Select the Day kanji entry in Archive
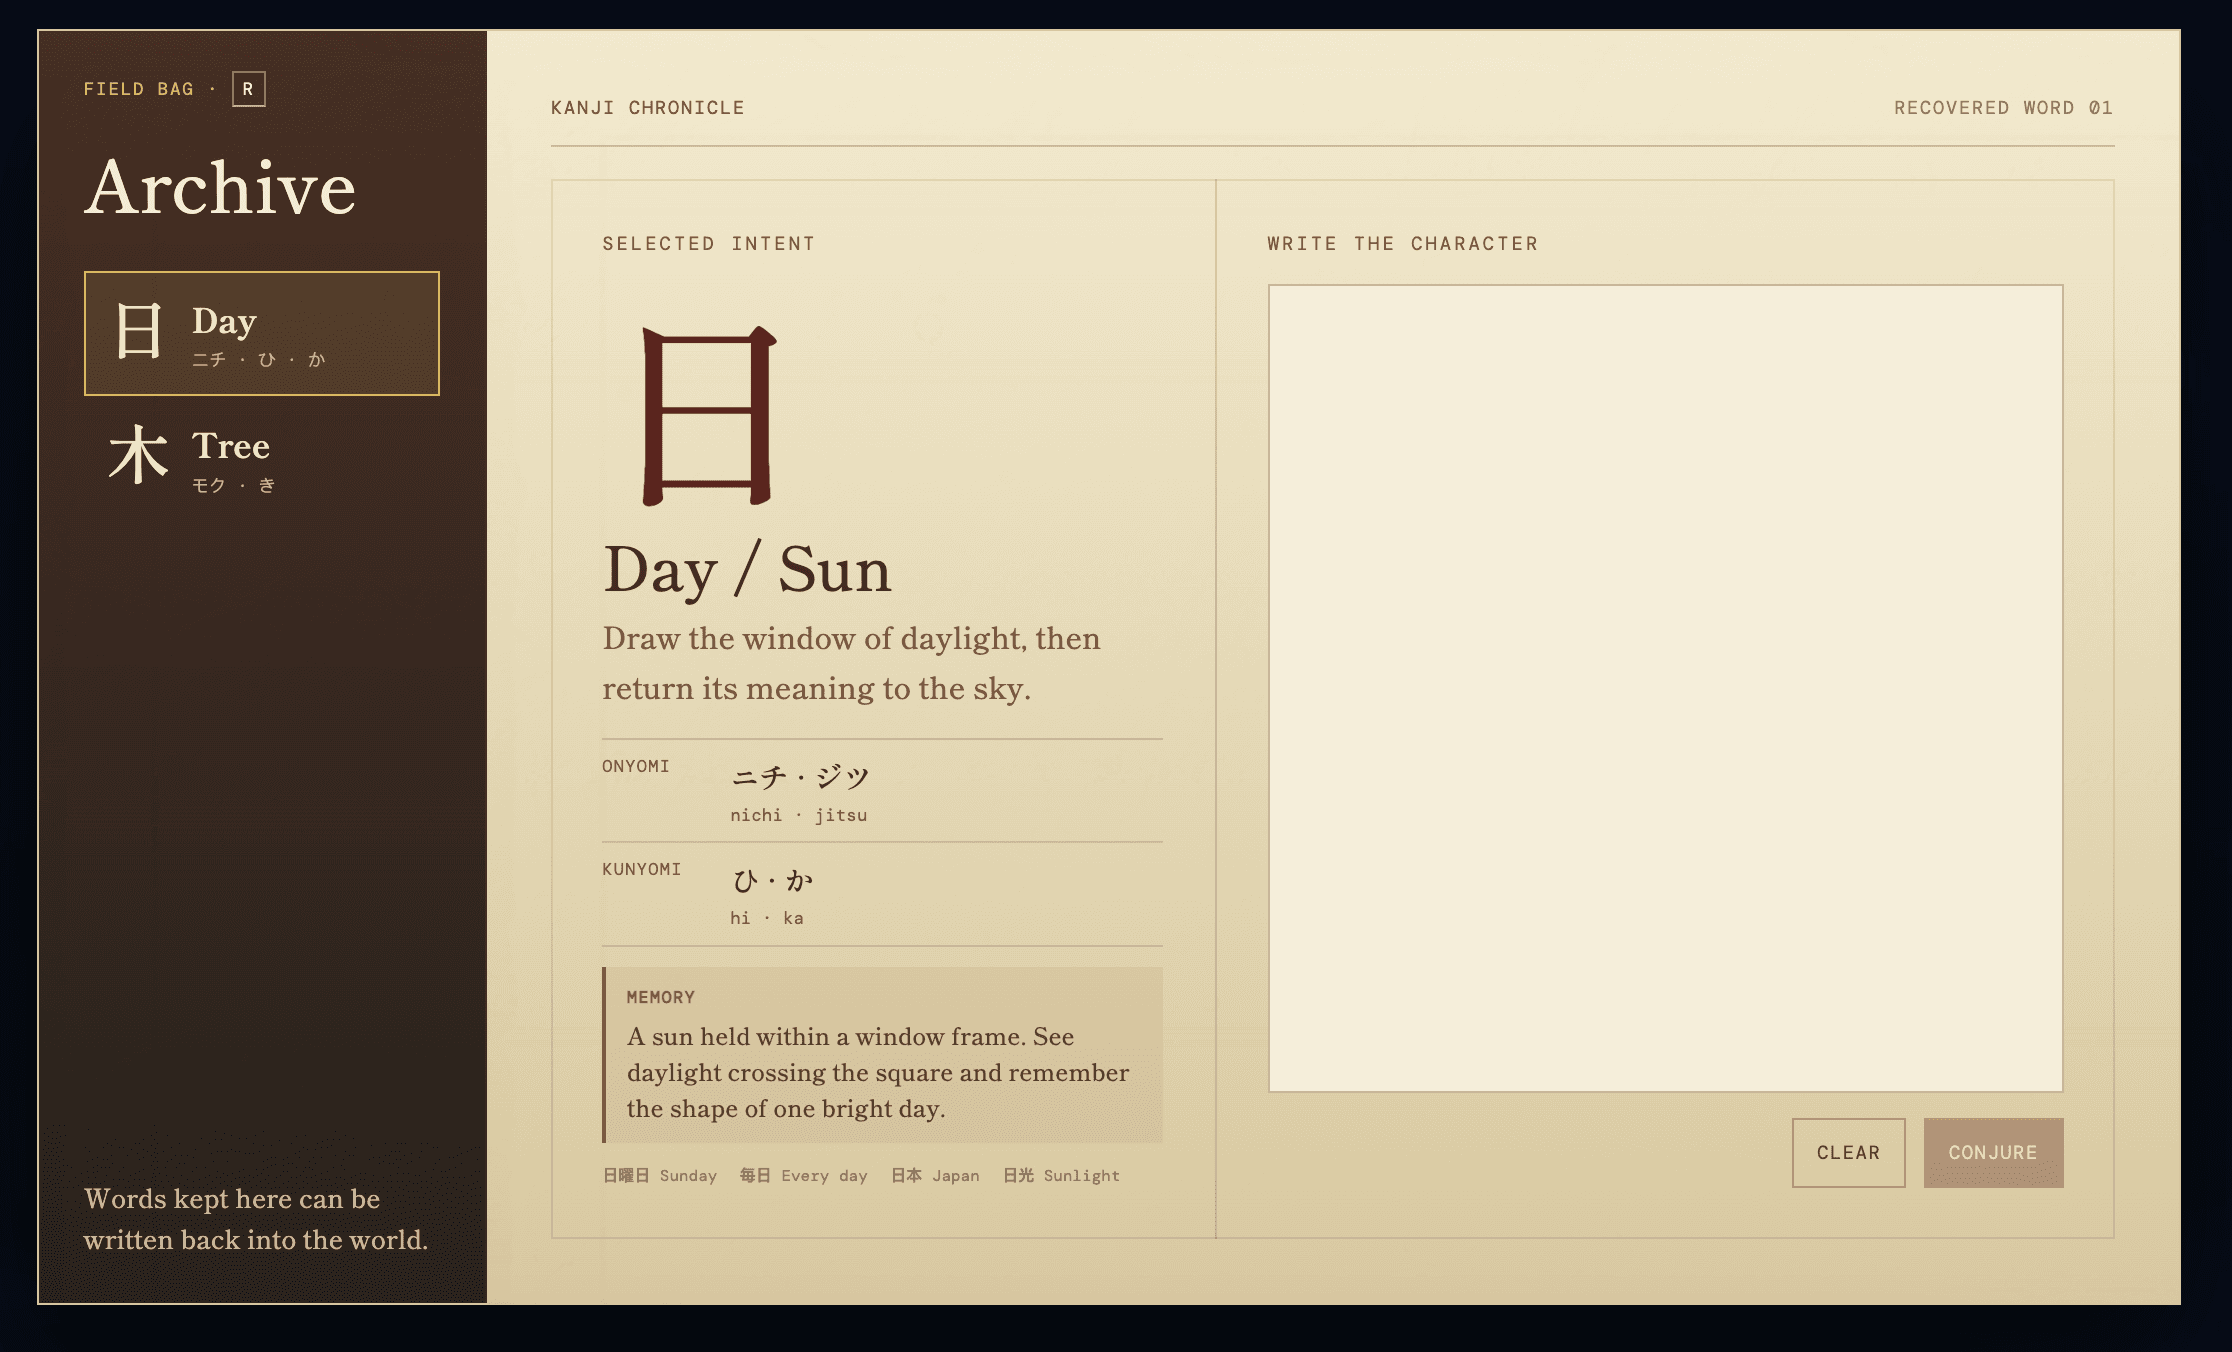This screenshot has width=2232, height=1352. (x=261, y=333)
